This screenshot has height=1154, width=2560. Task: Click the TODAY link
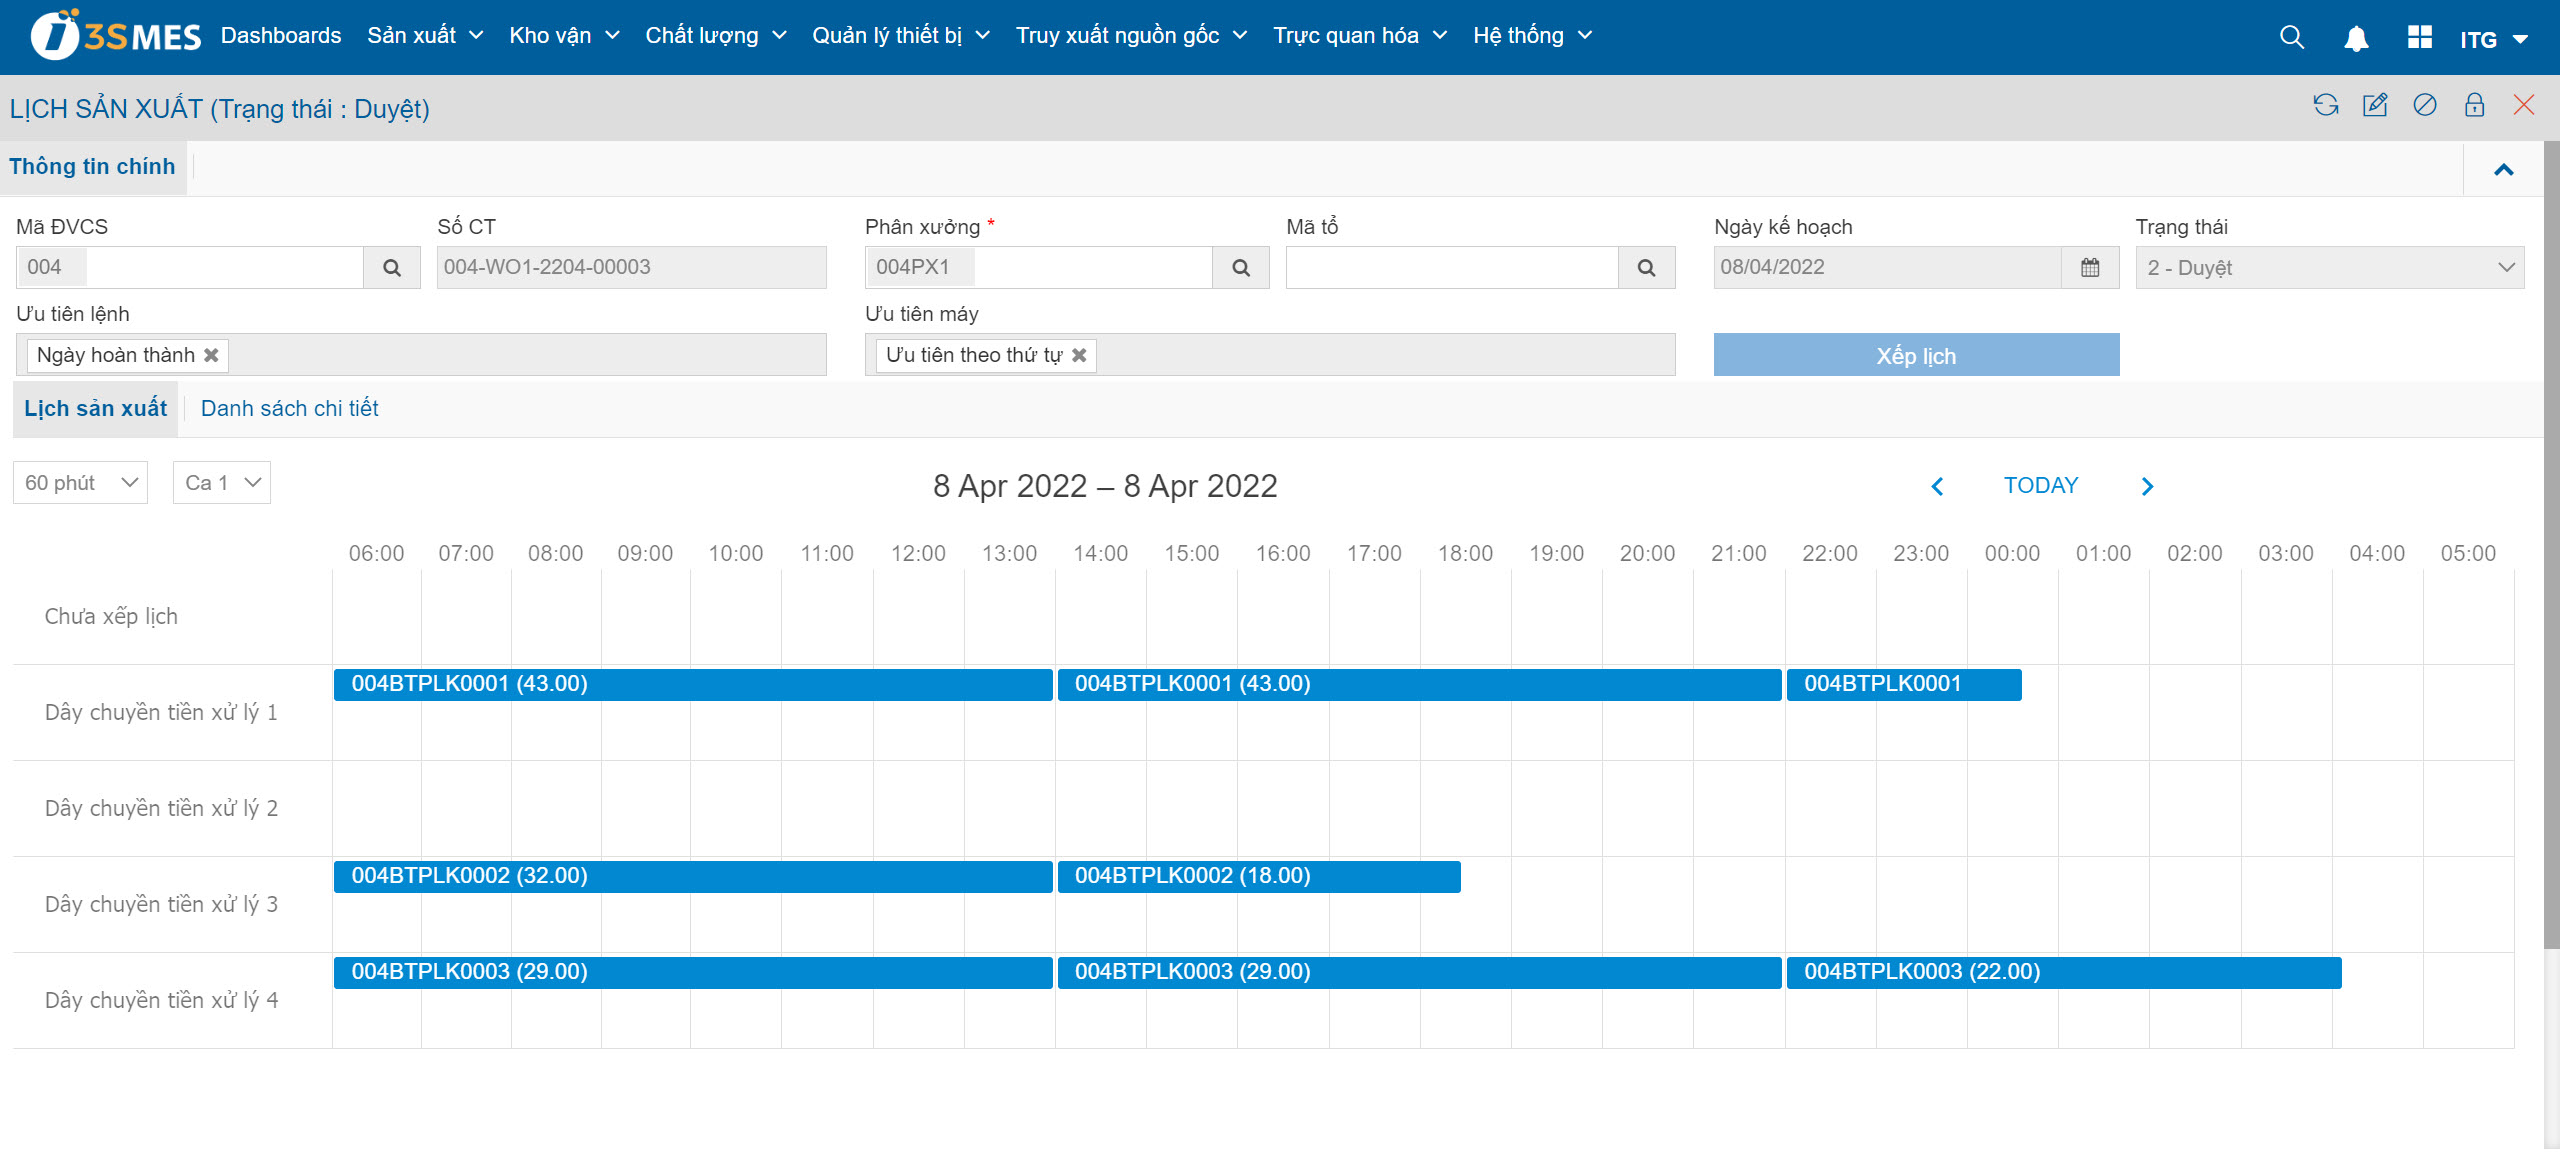pos(2040,485)
